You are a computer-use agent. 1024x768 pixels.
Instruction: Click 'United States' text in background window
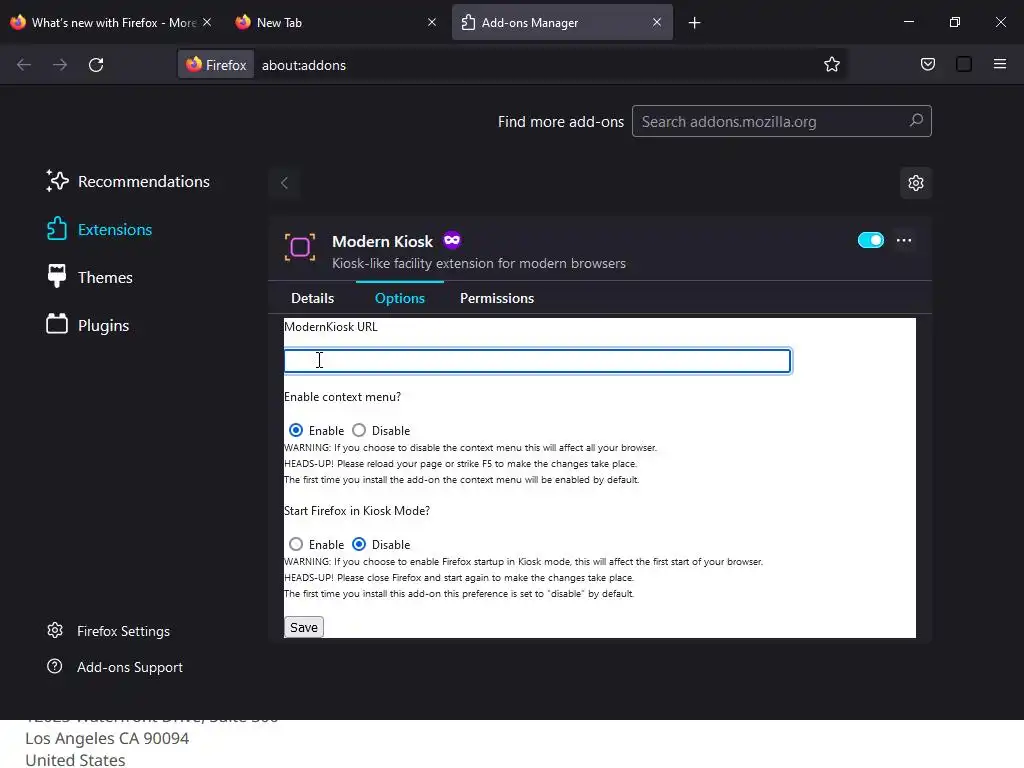coord(75,760)
